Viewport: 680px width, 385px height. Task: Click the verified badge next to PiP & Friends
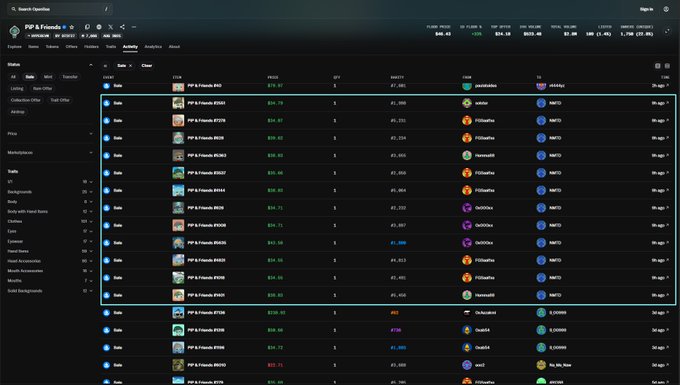tap(64, 27)
